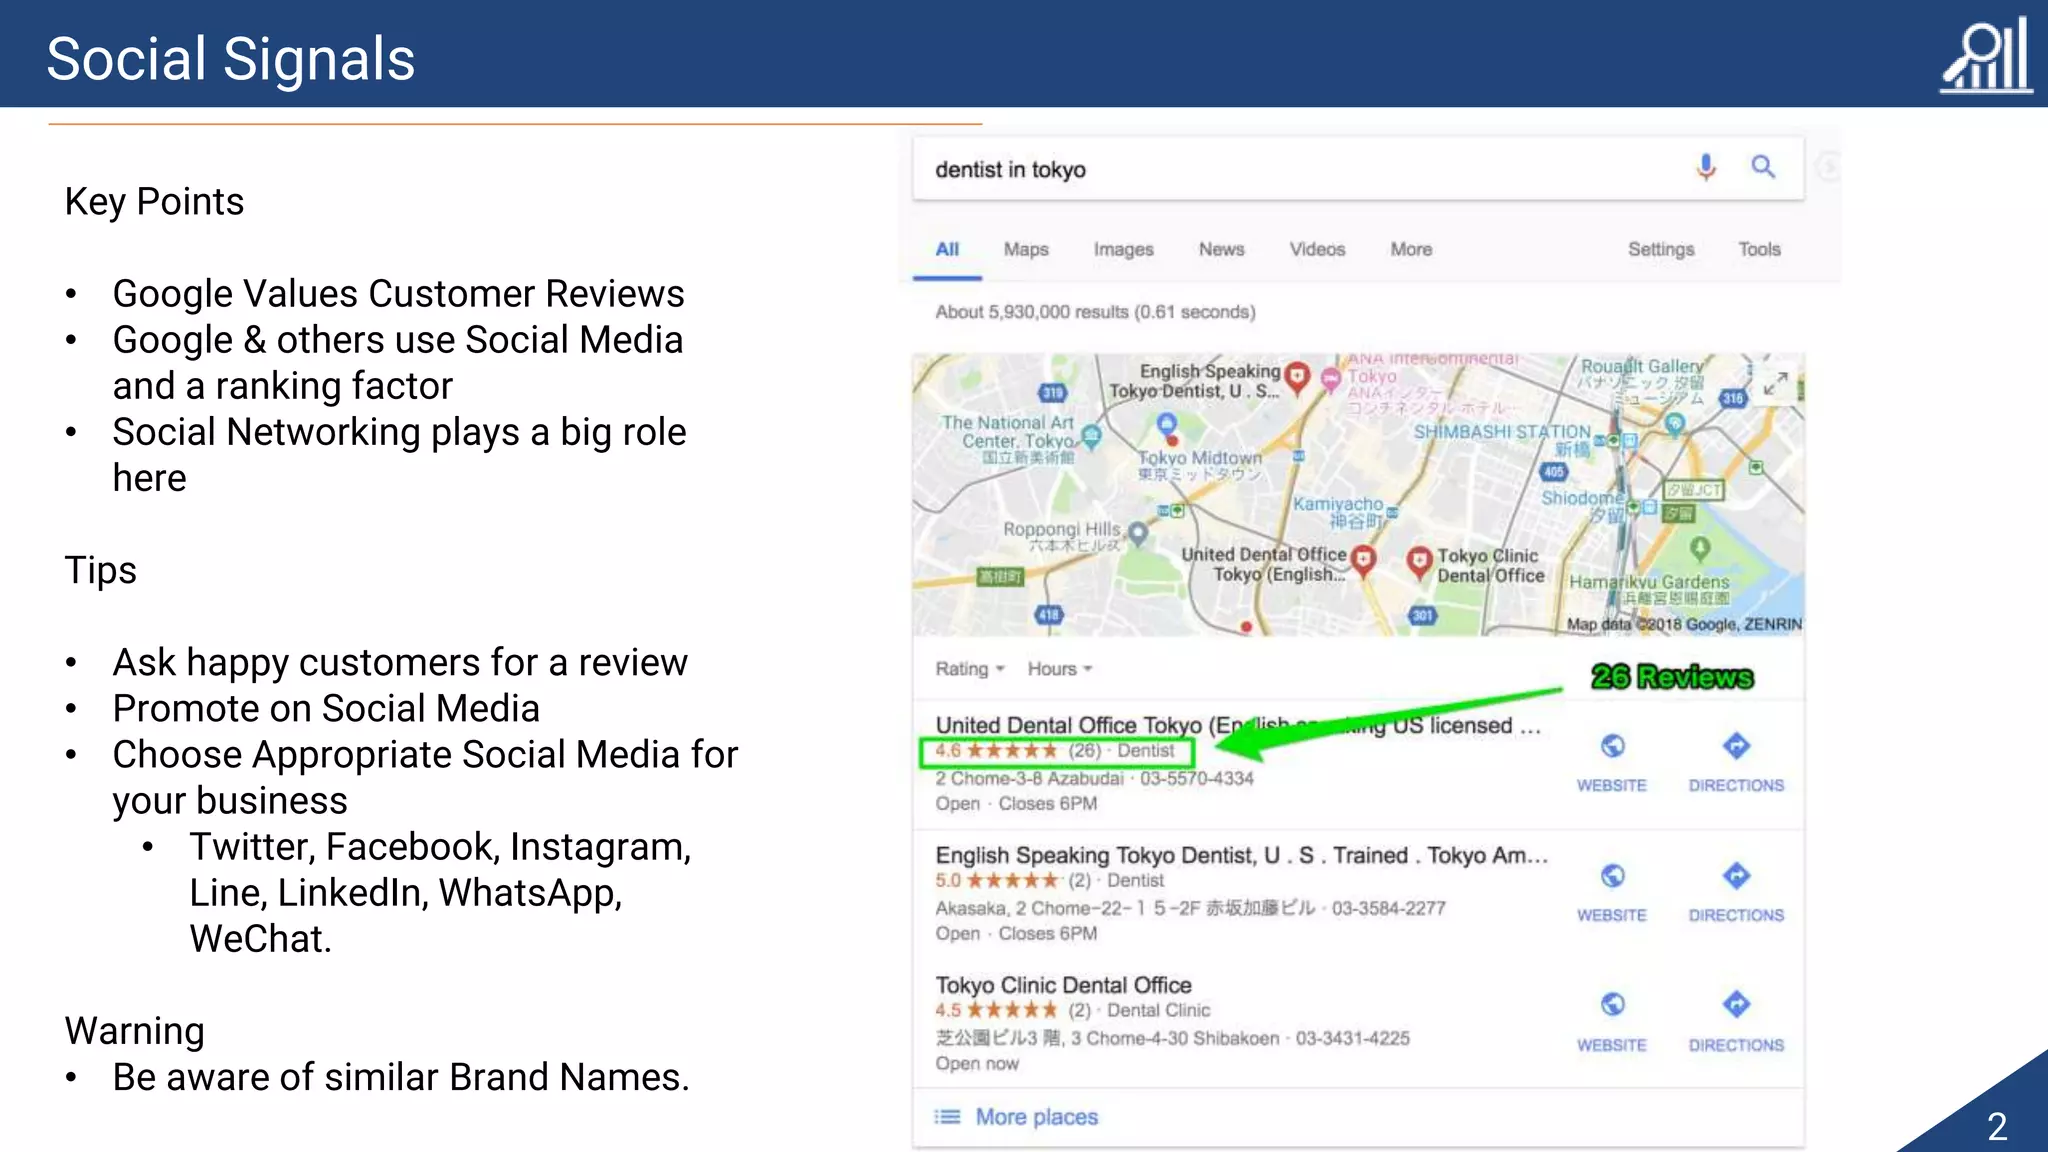Switch to the Videos tab
The height and width of the screenshot is (1152, 2048).
1317,250
